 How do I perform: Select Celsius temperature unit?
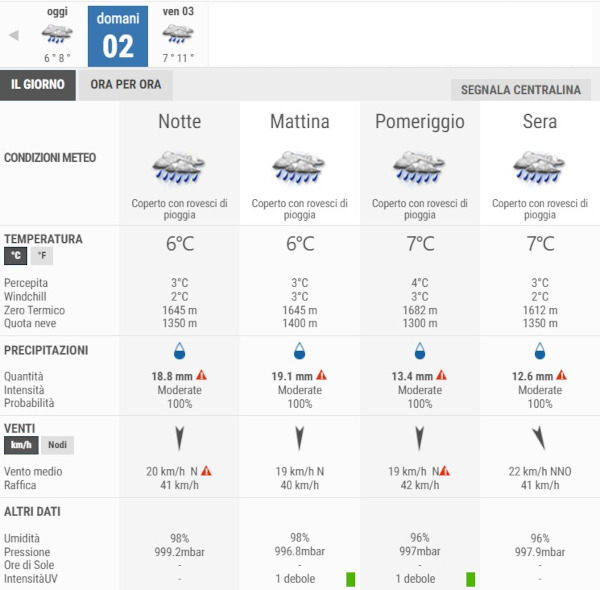16,256
